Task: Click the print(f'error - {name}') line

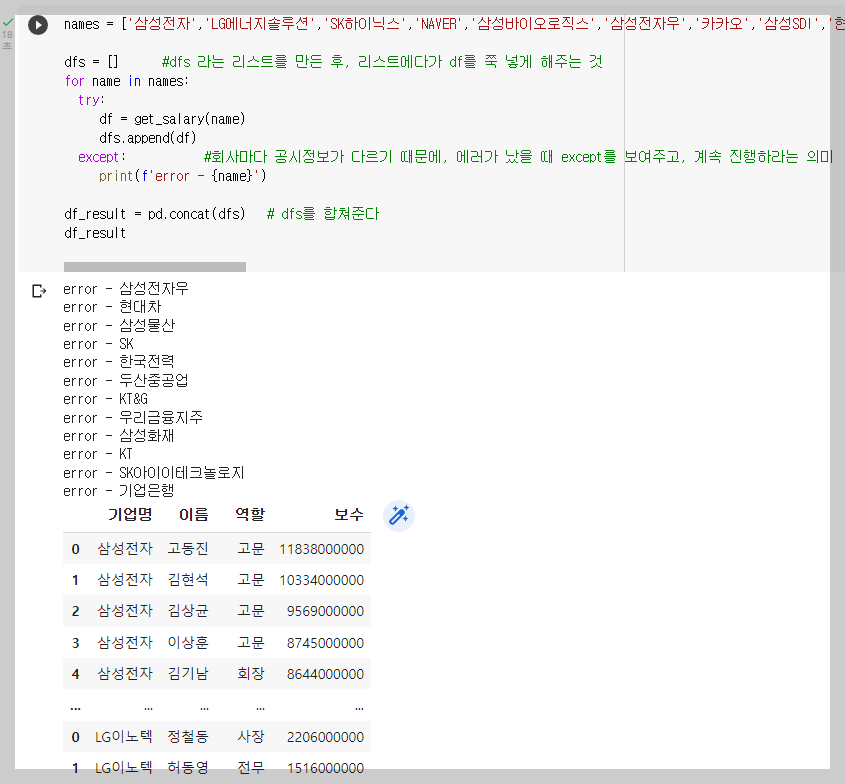Action: click(183, 176)
